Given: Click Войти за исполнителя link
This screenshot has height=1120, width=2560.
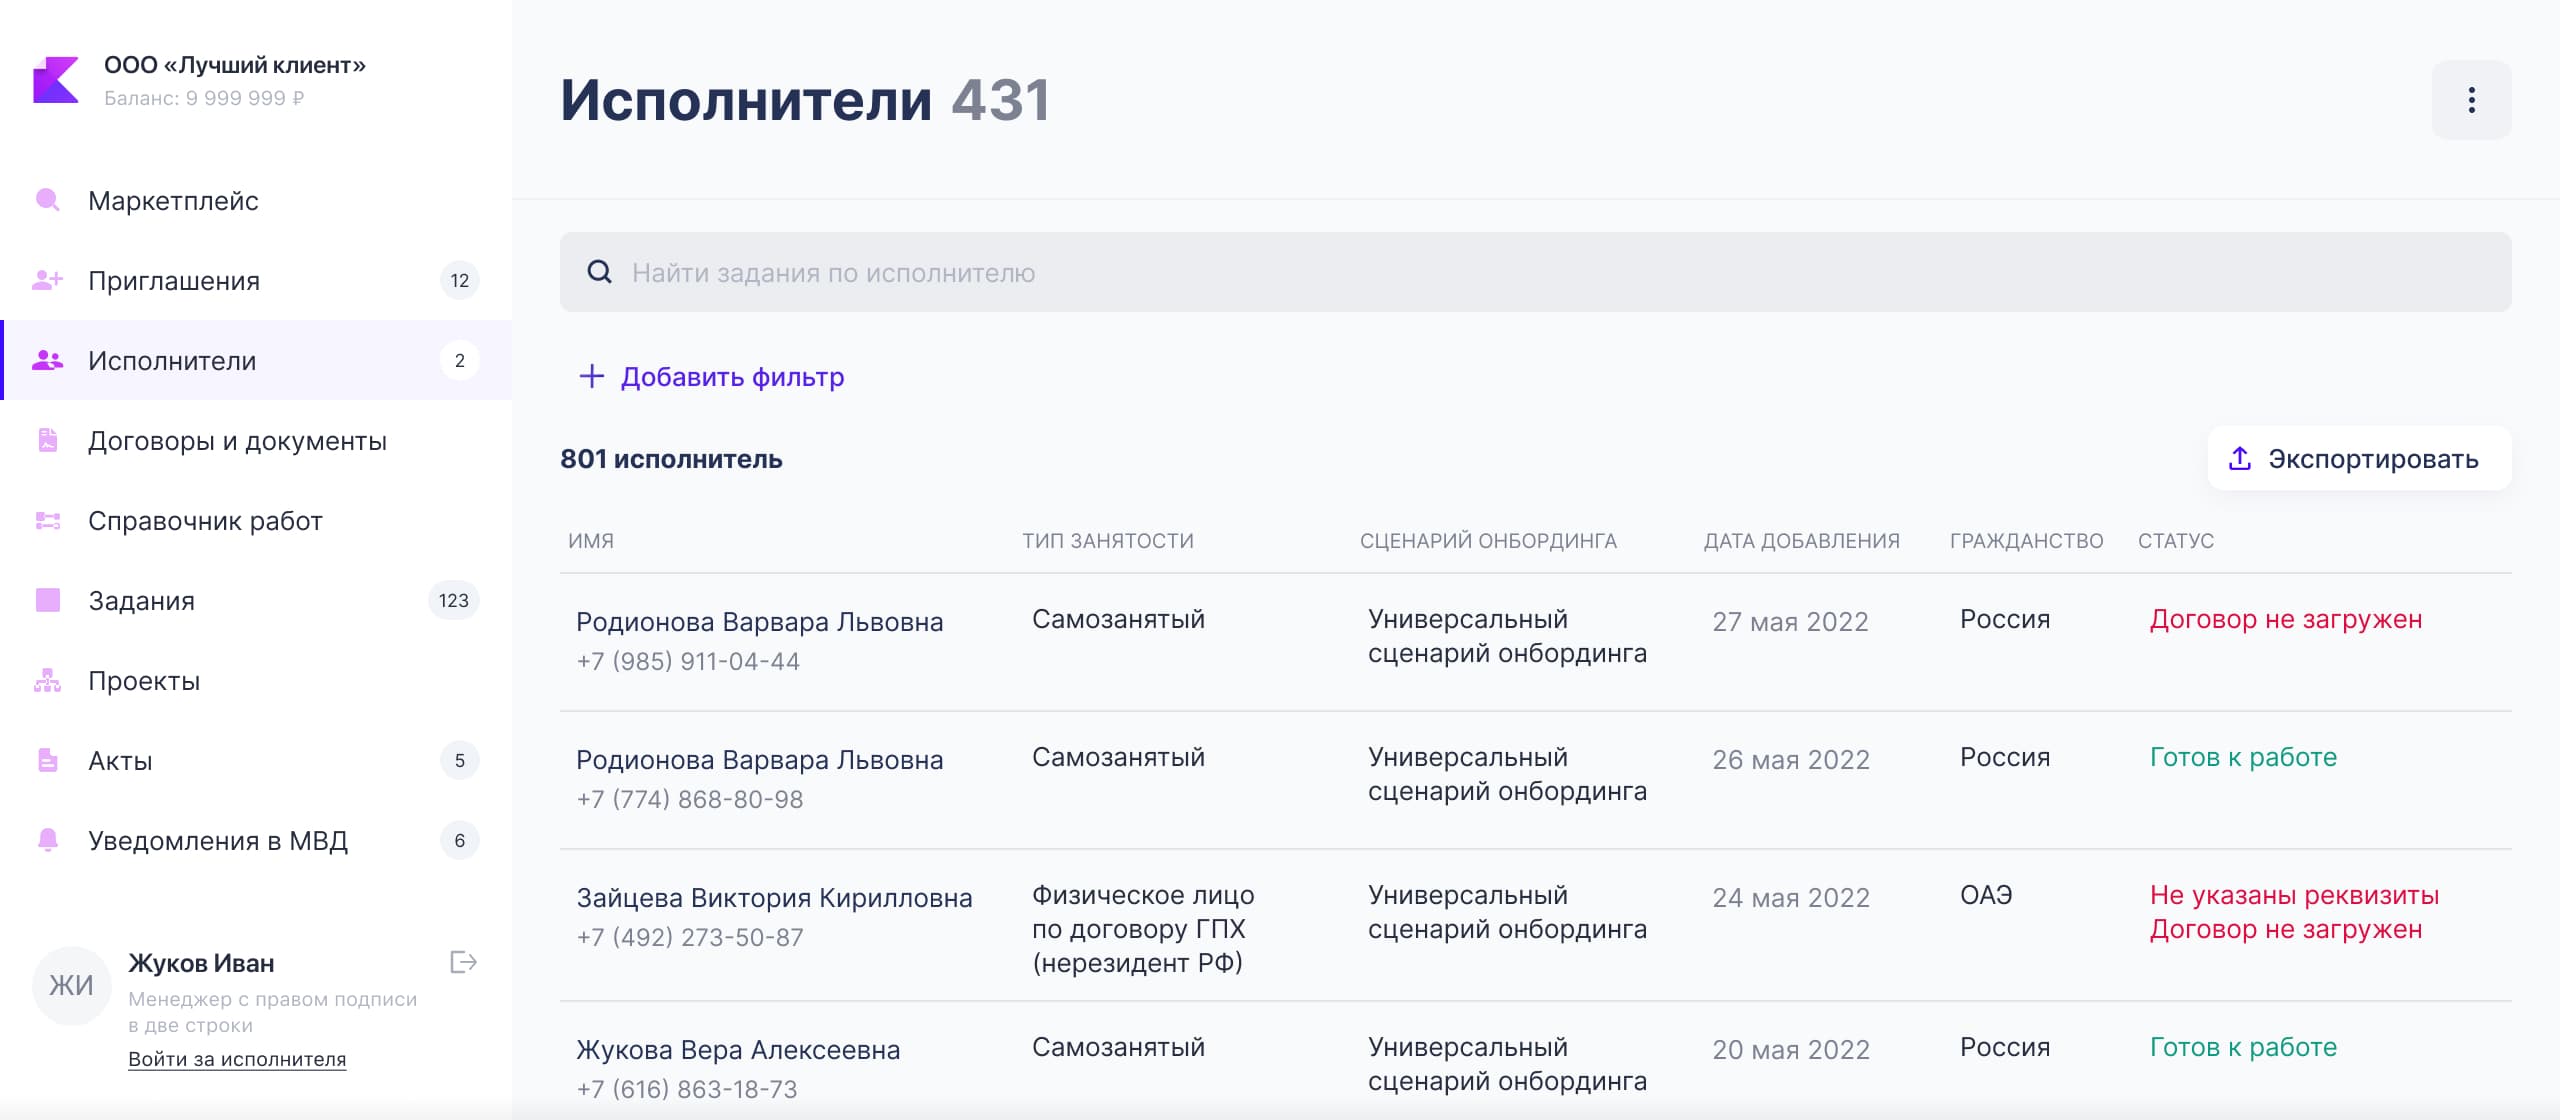Looking at the screenshot, I should click(237, 1059).
